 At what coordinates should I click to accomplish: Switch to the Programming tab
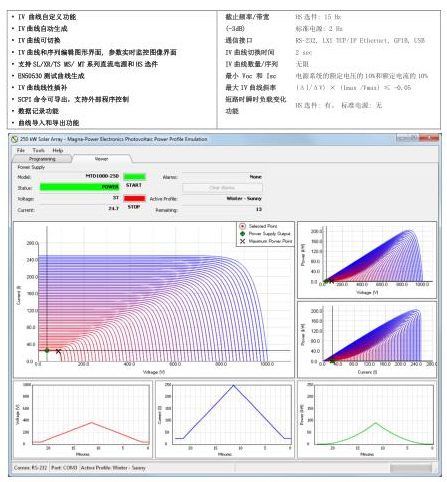pyautogui.click(x=42, y=159)
